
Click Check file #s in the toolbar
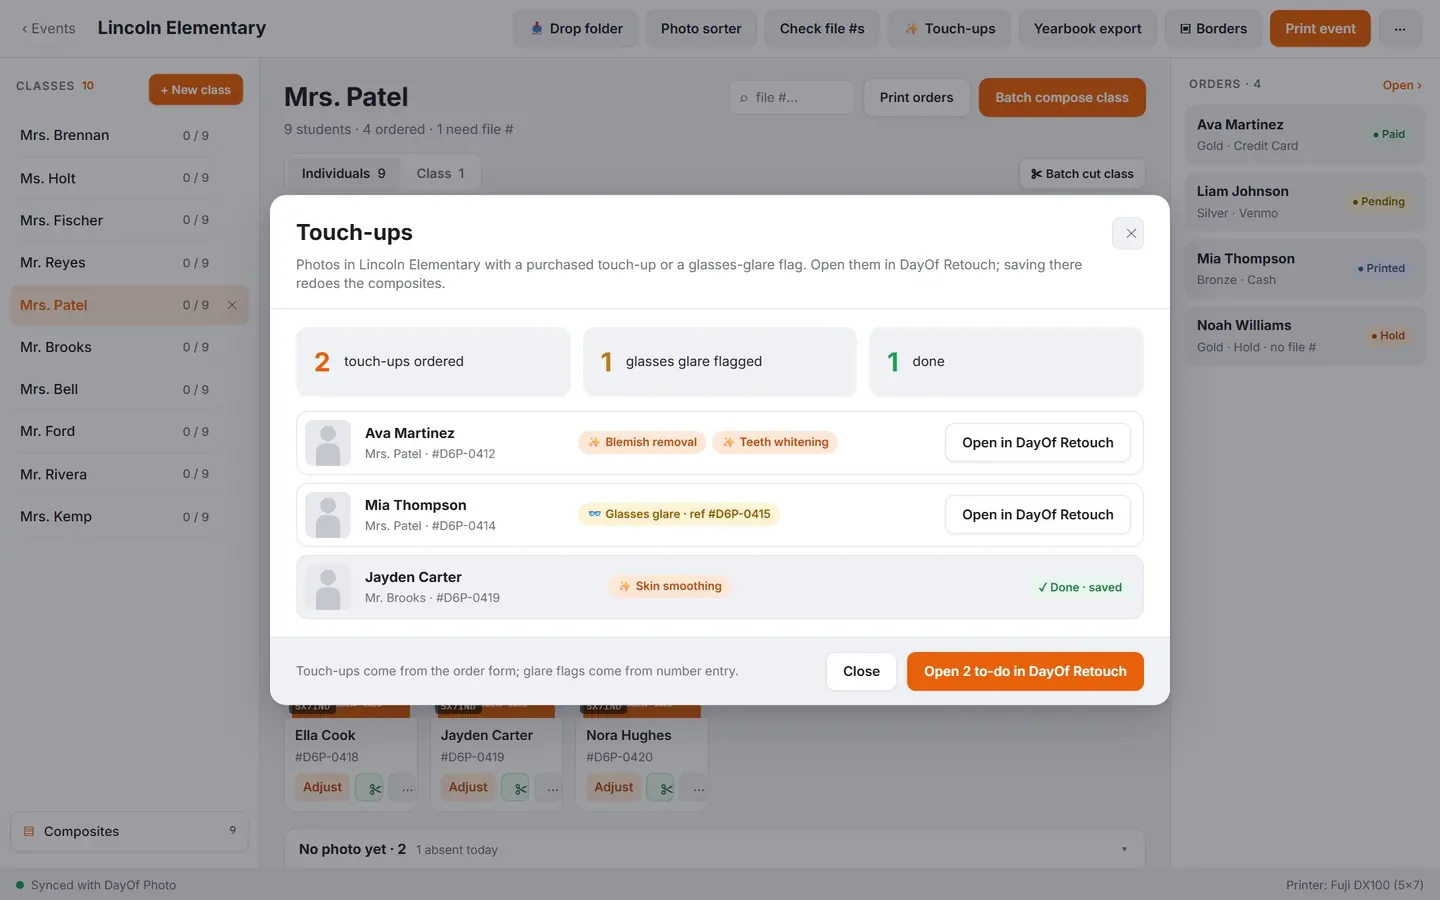pyautogui.click(x=822, y=28)
